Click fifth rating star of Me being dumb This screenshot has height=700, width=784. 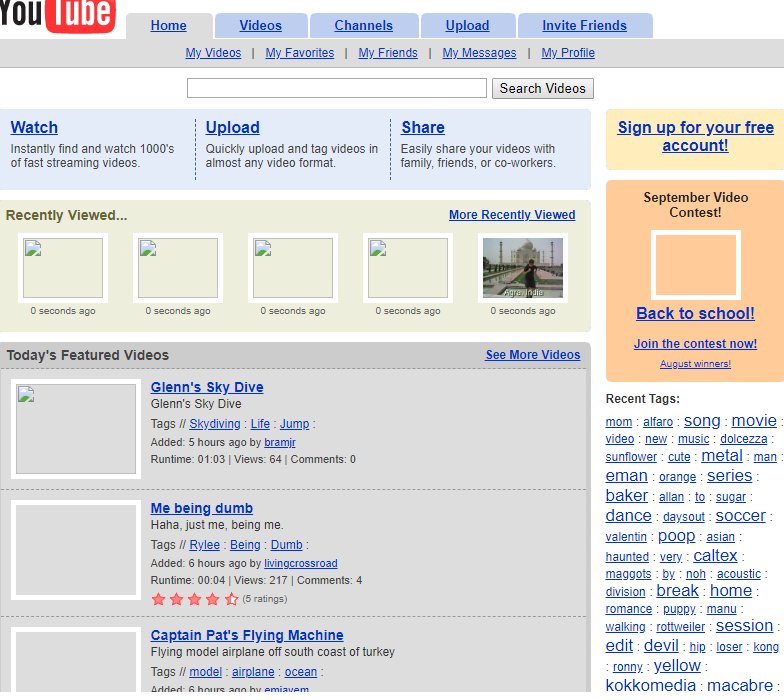coord(231,599)
